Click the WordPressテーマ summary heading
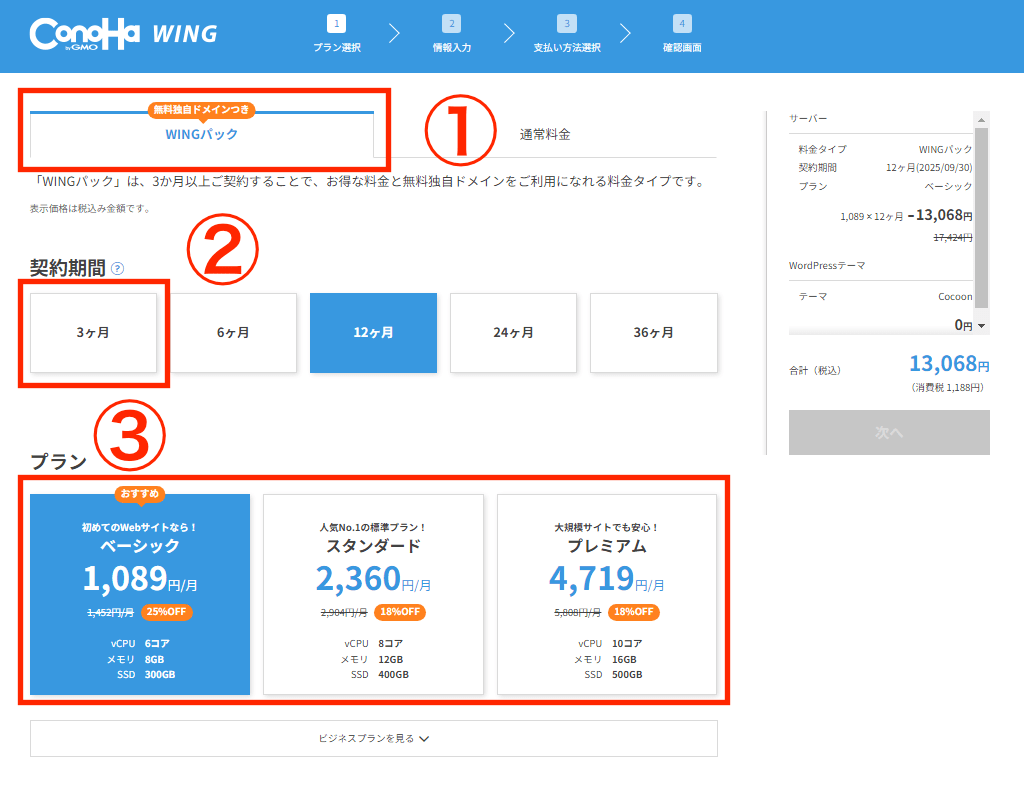 click(827, 266)
